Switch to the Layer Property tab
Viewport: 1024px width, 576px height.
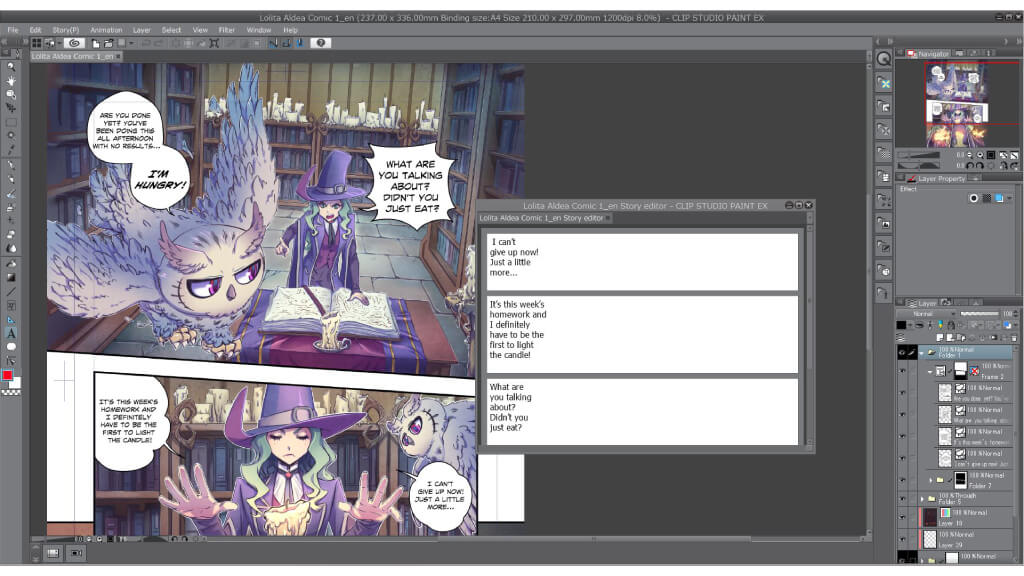point(937,178)
